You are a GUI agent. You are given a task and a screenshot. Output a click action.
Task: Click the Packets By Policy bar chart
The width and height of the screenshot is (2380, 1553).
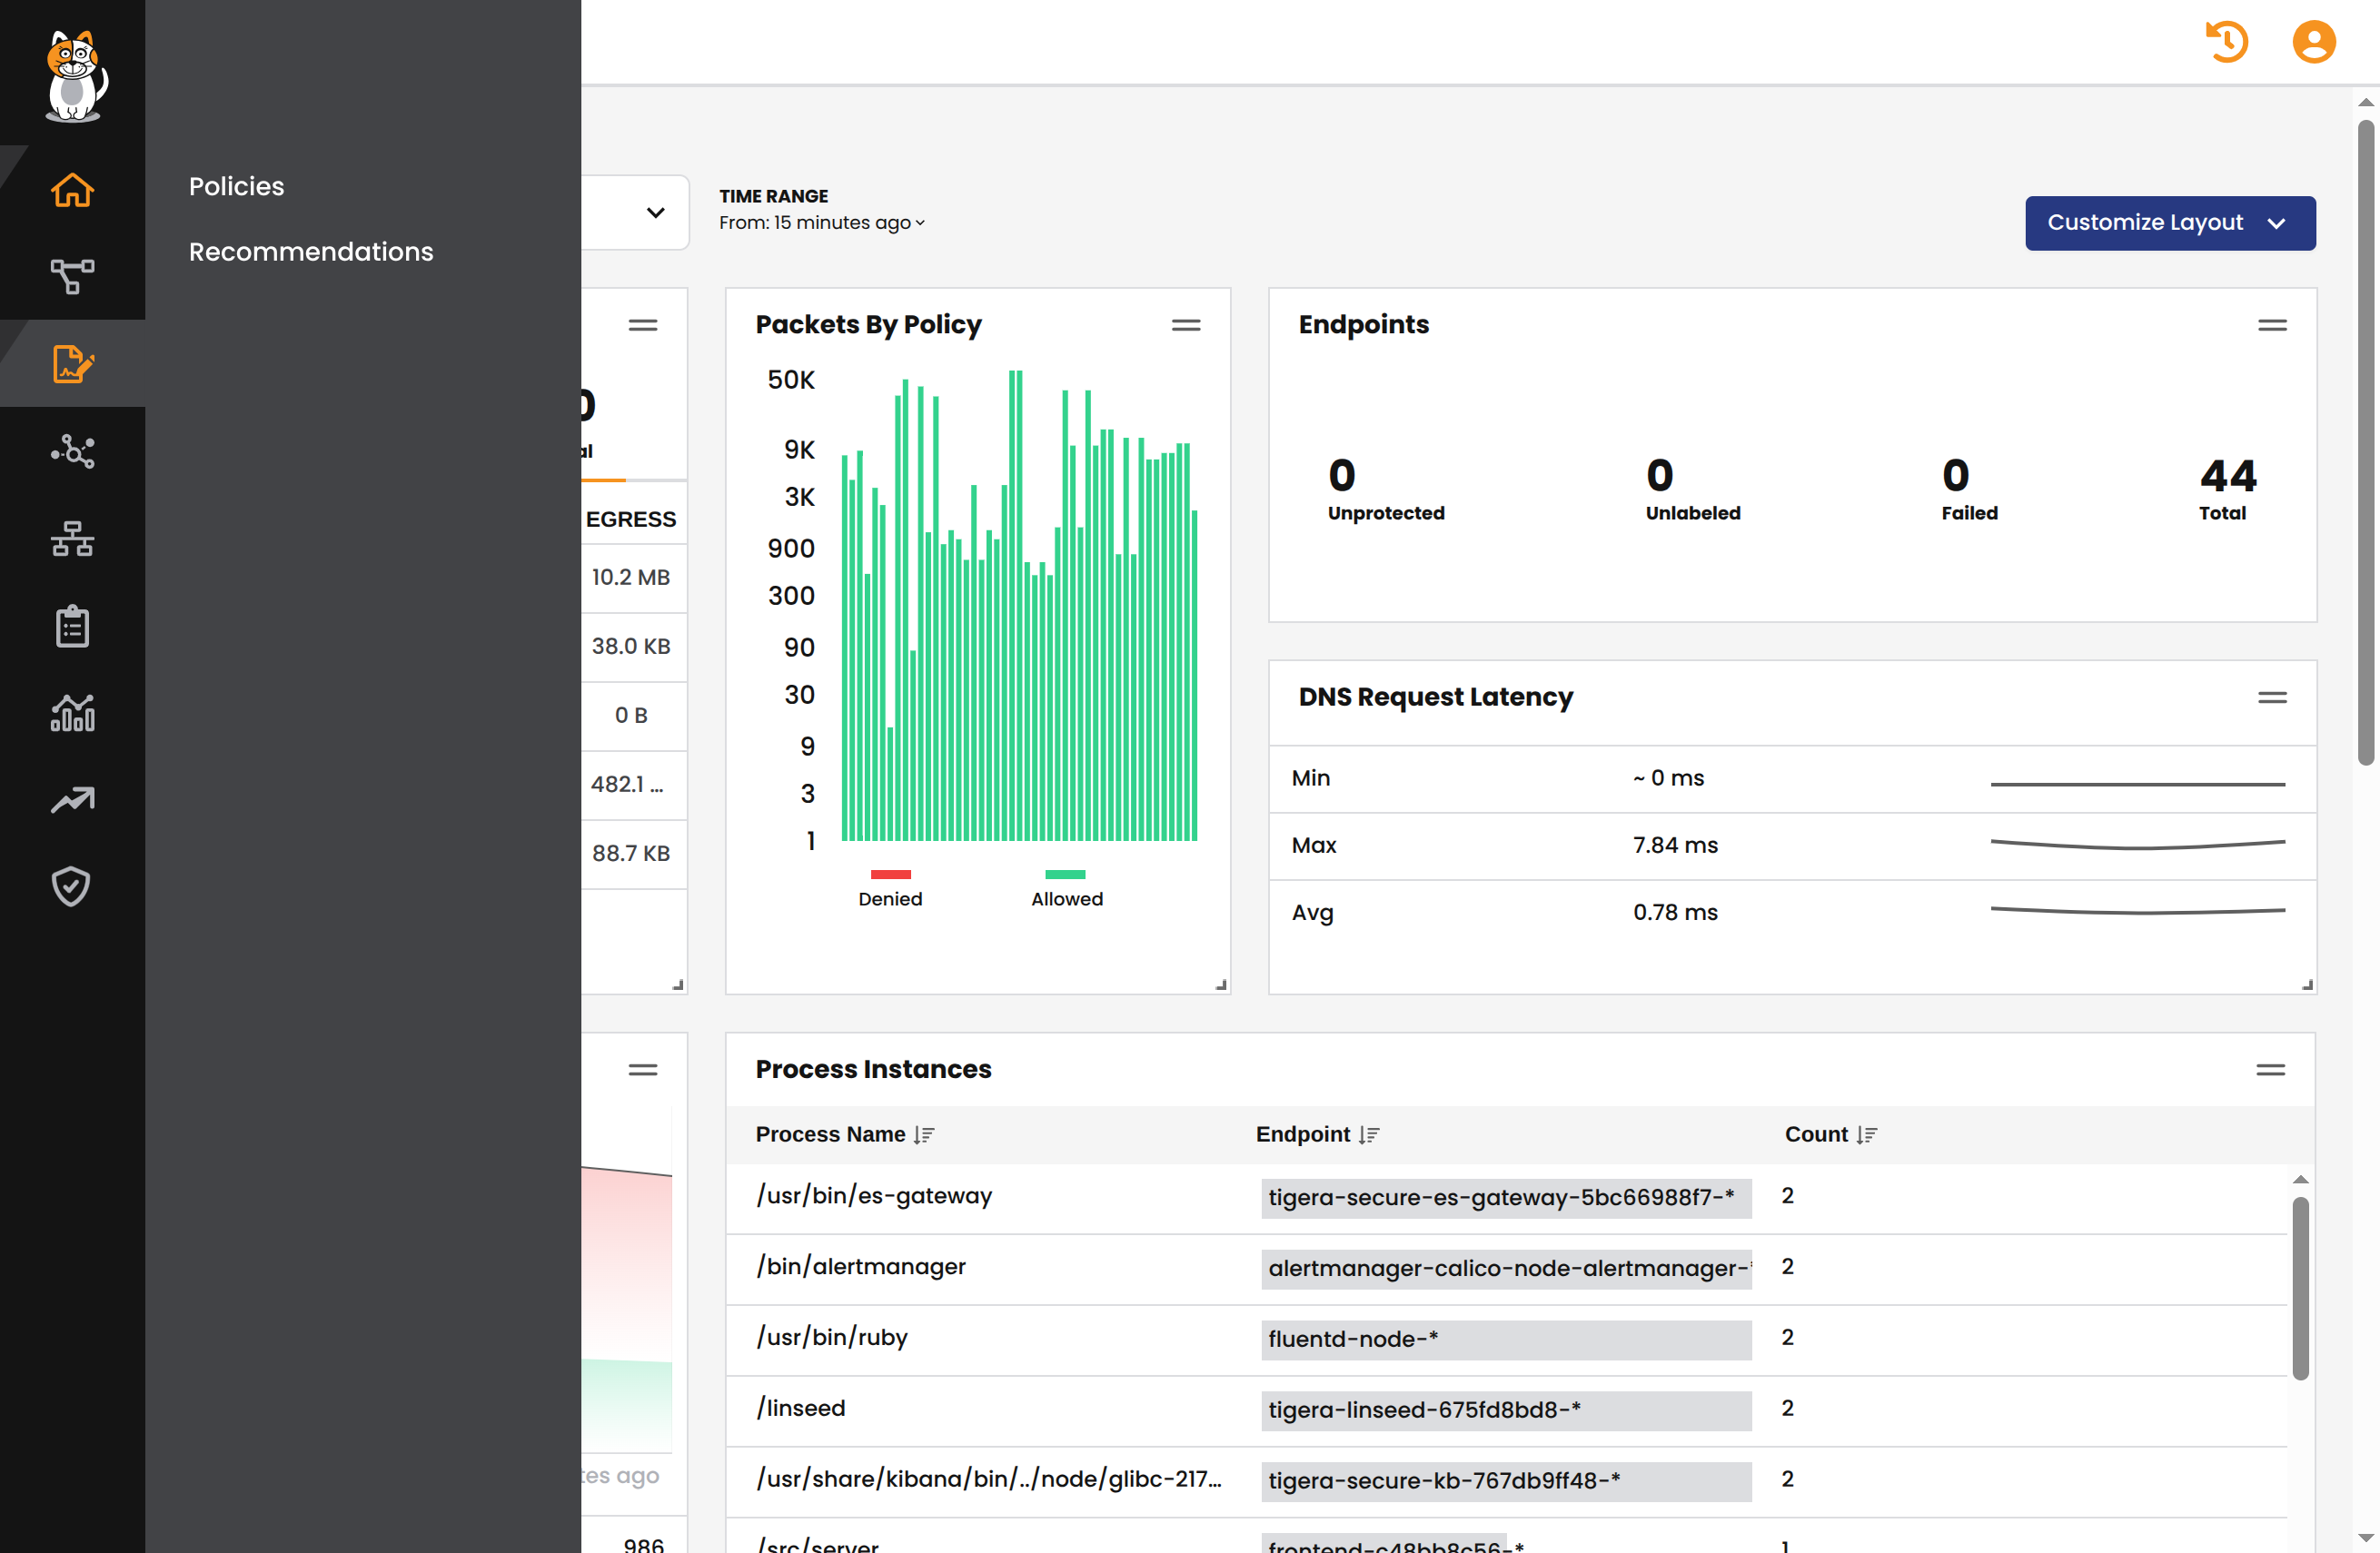click(x=1019, y=606)
